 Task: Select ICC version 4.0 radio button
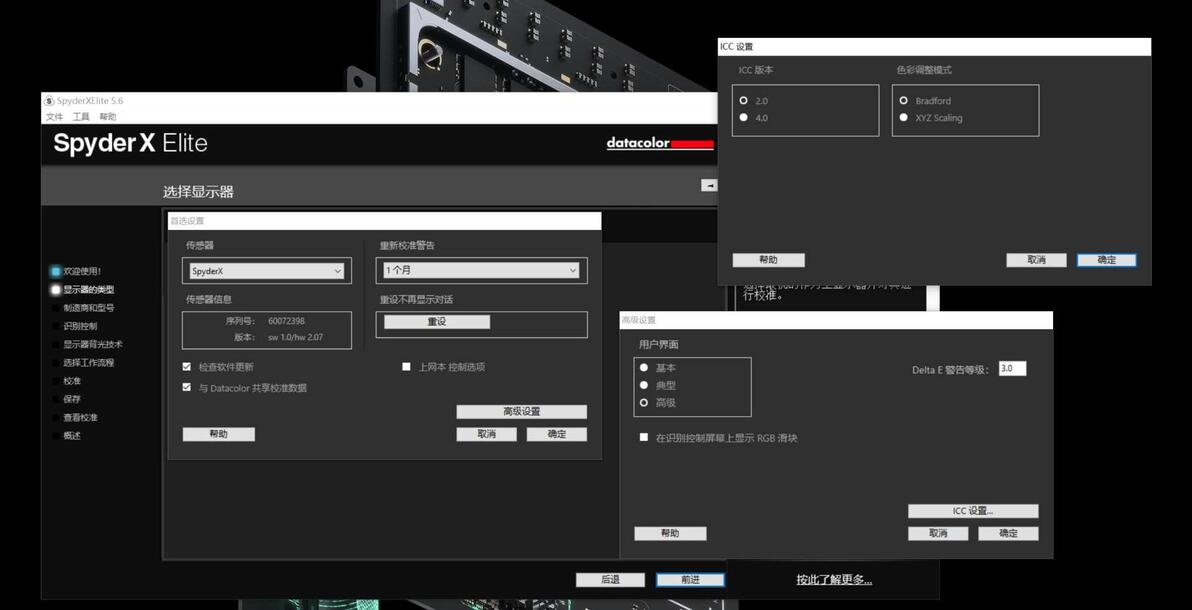743,117
